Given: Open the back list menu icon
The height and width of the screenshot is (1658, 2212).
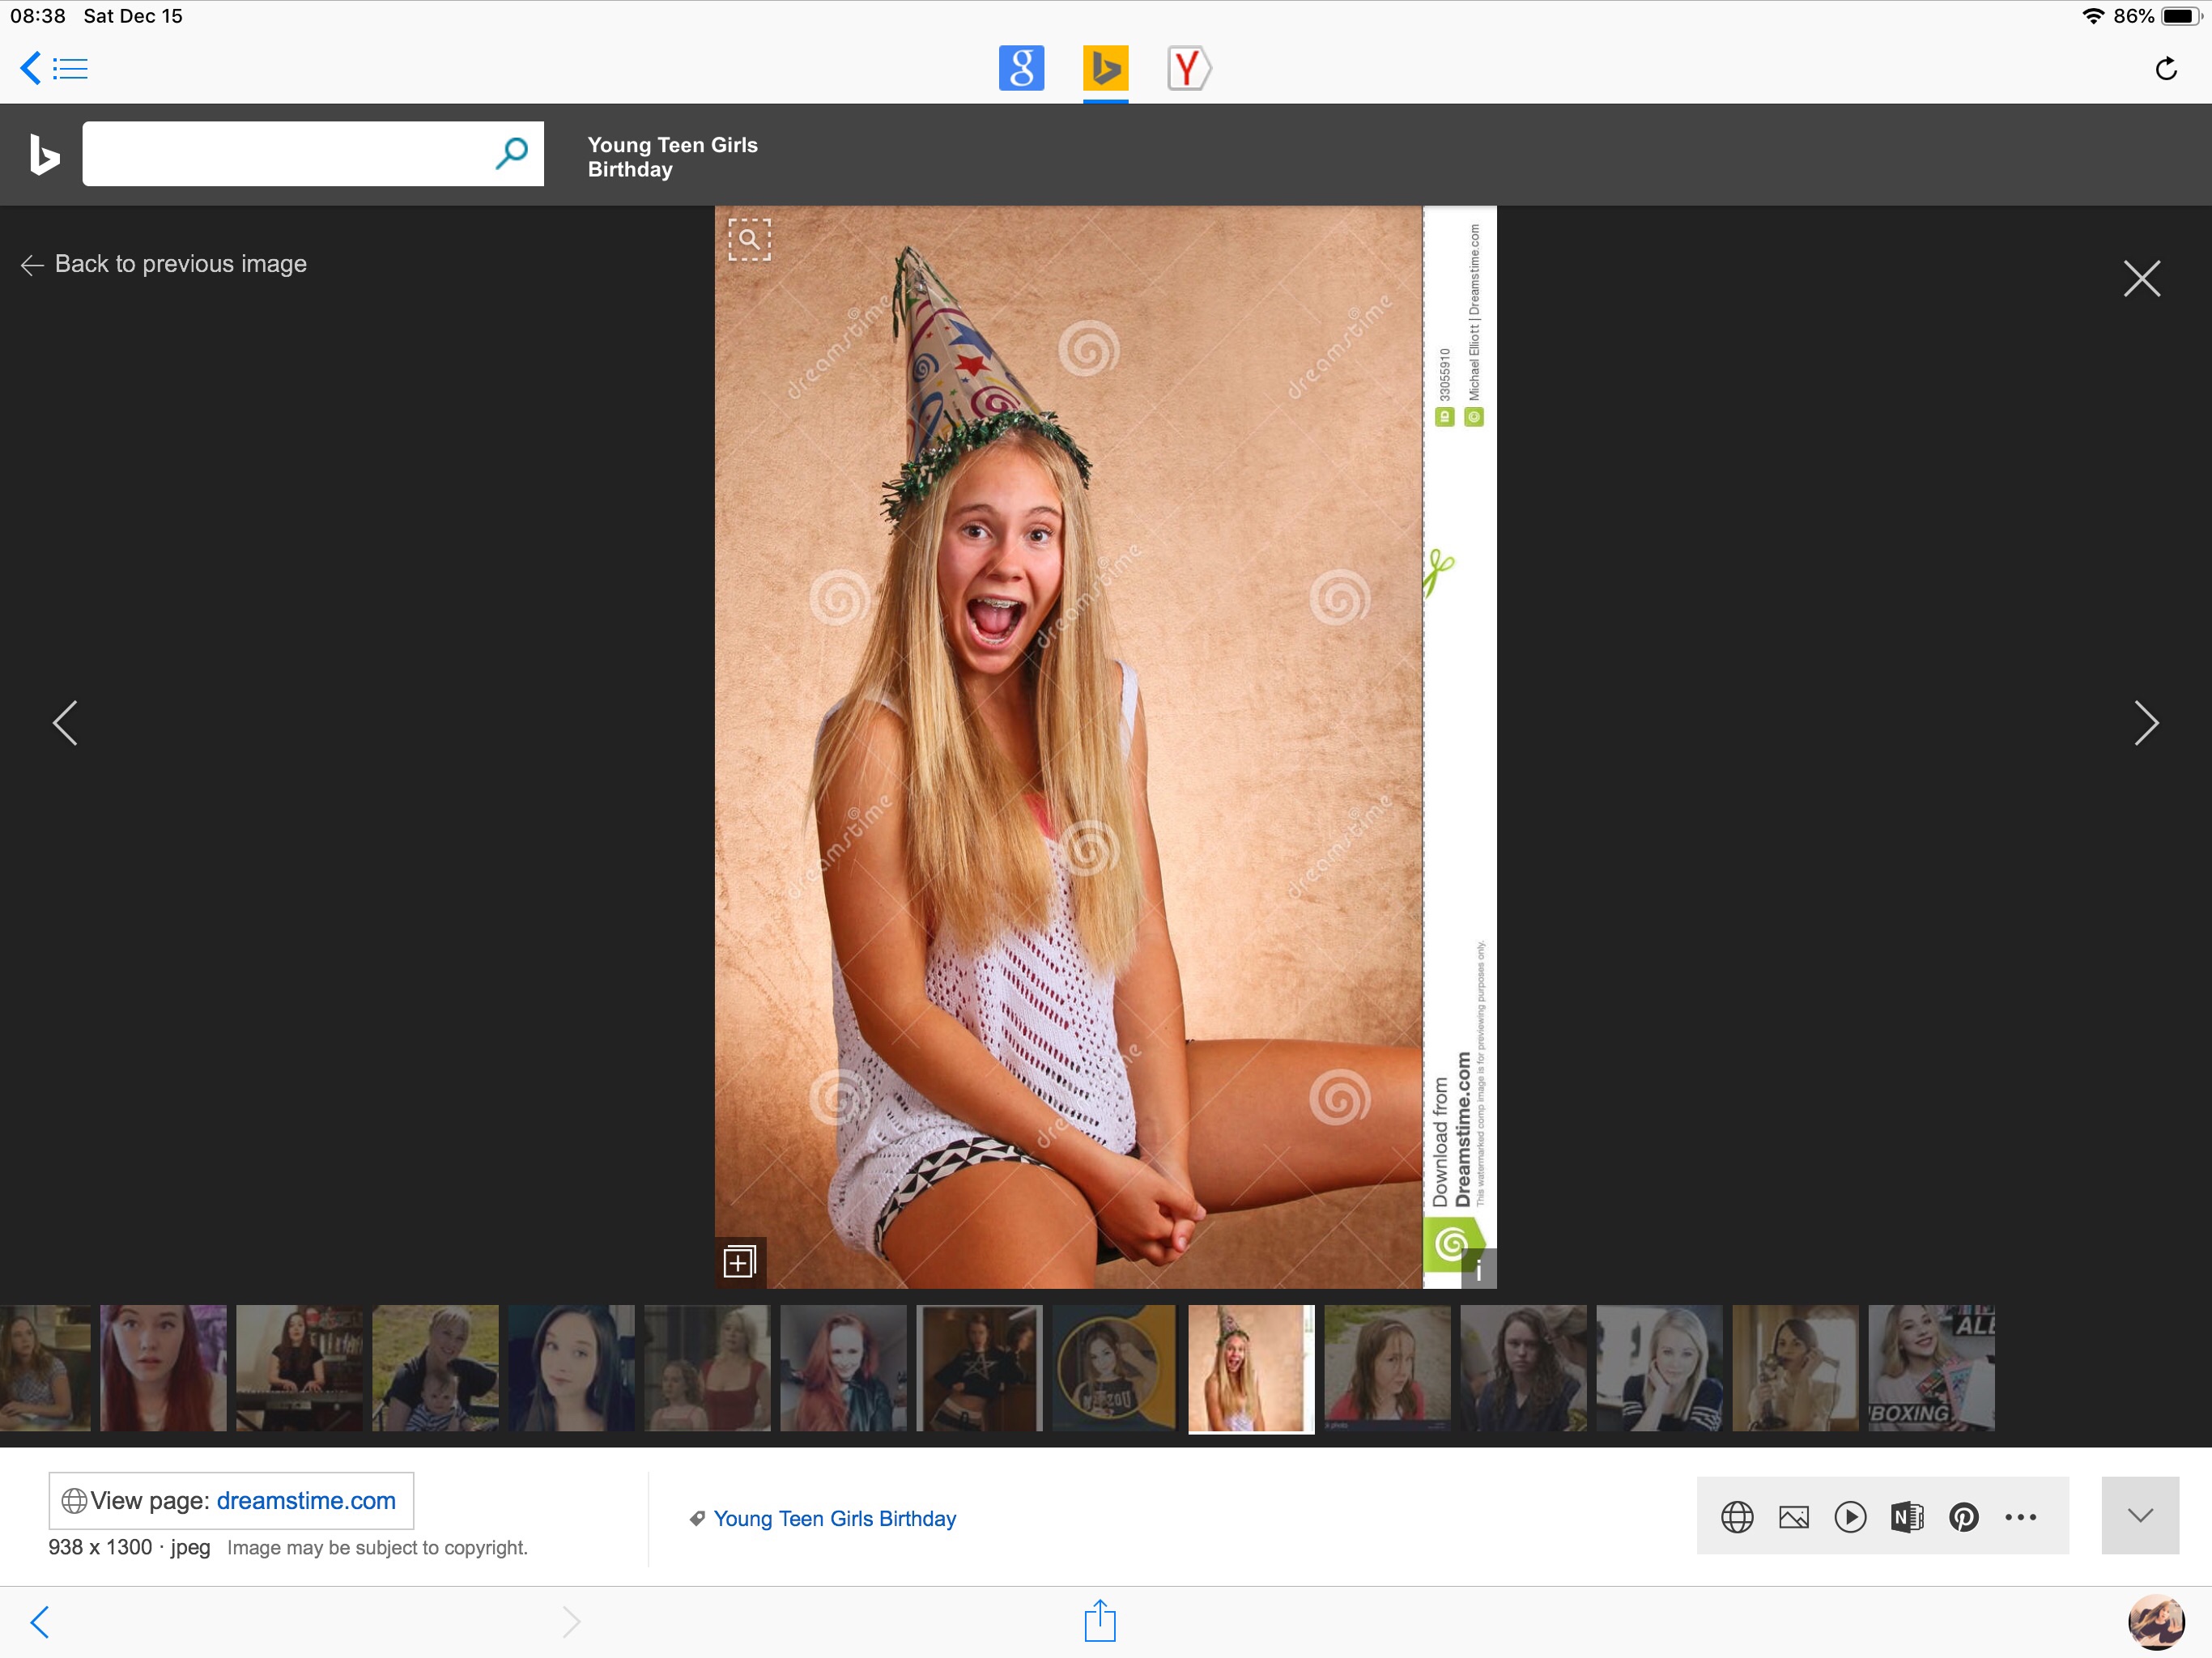Looking at the screenshot, I should click(x=54, y=69).
